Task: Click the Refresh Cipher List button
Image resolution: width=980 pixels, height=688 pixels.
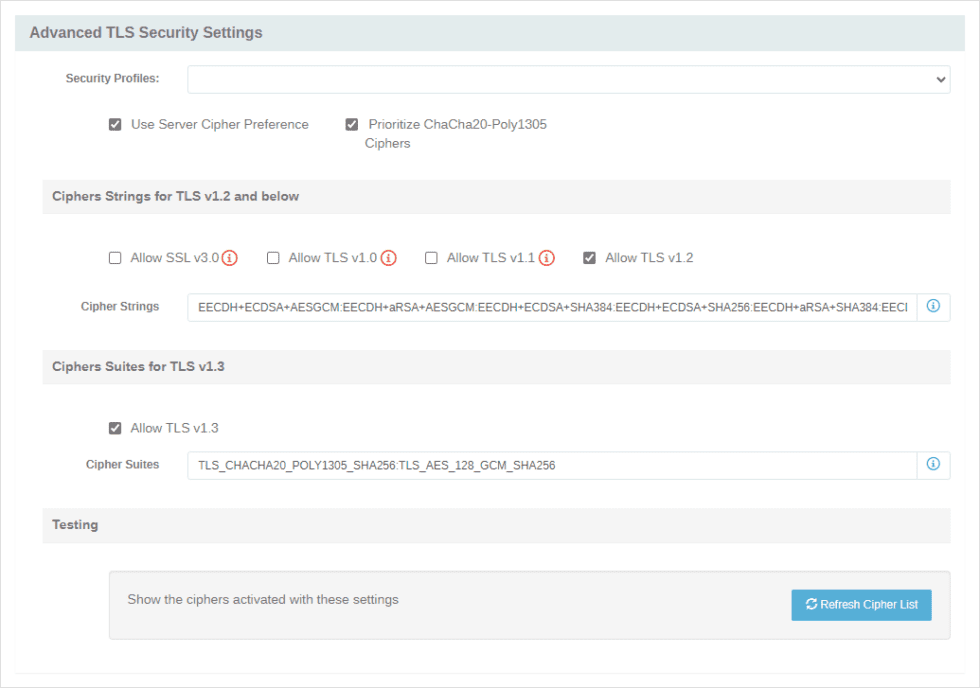Action: click(861, 604)
